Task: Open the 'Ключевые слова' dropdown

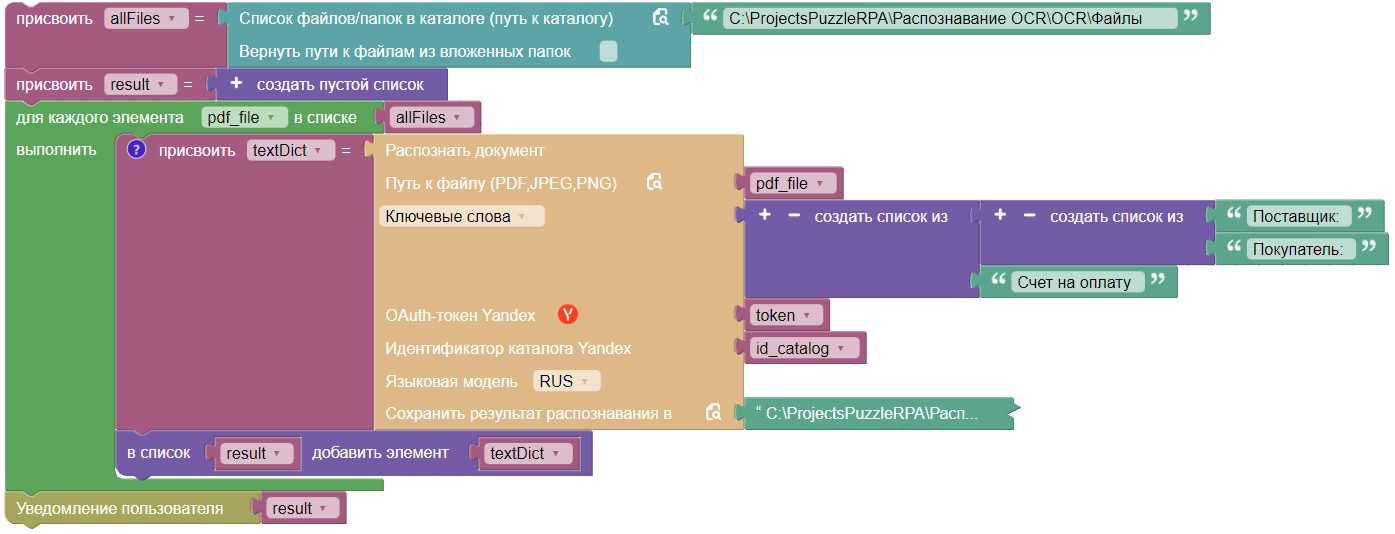Action: [x=462, y=216]
